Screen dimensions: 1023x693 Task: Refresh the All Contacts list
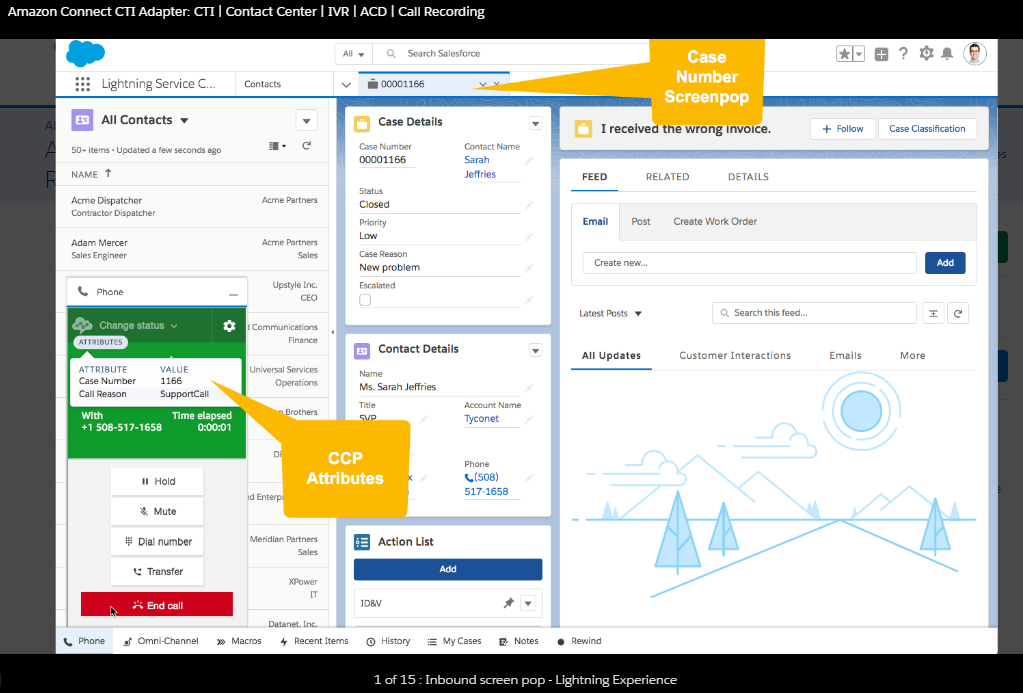pos(307,146)
